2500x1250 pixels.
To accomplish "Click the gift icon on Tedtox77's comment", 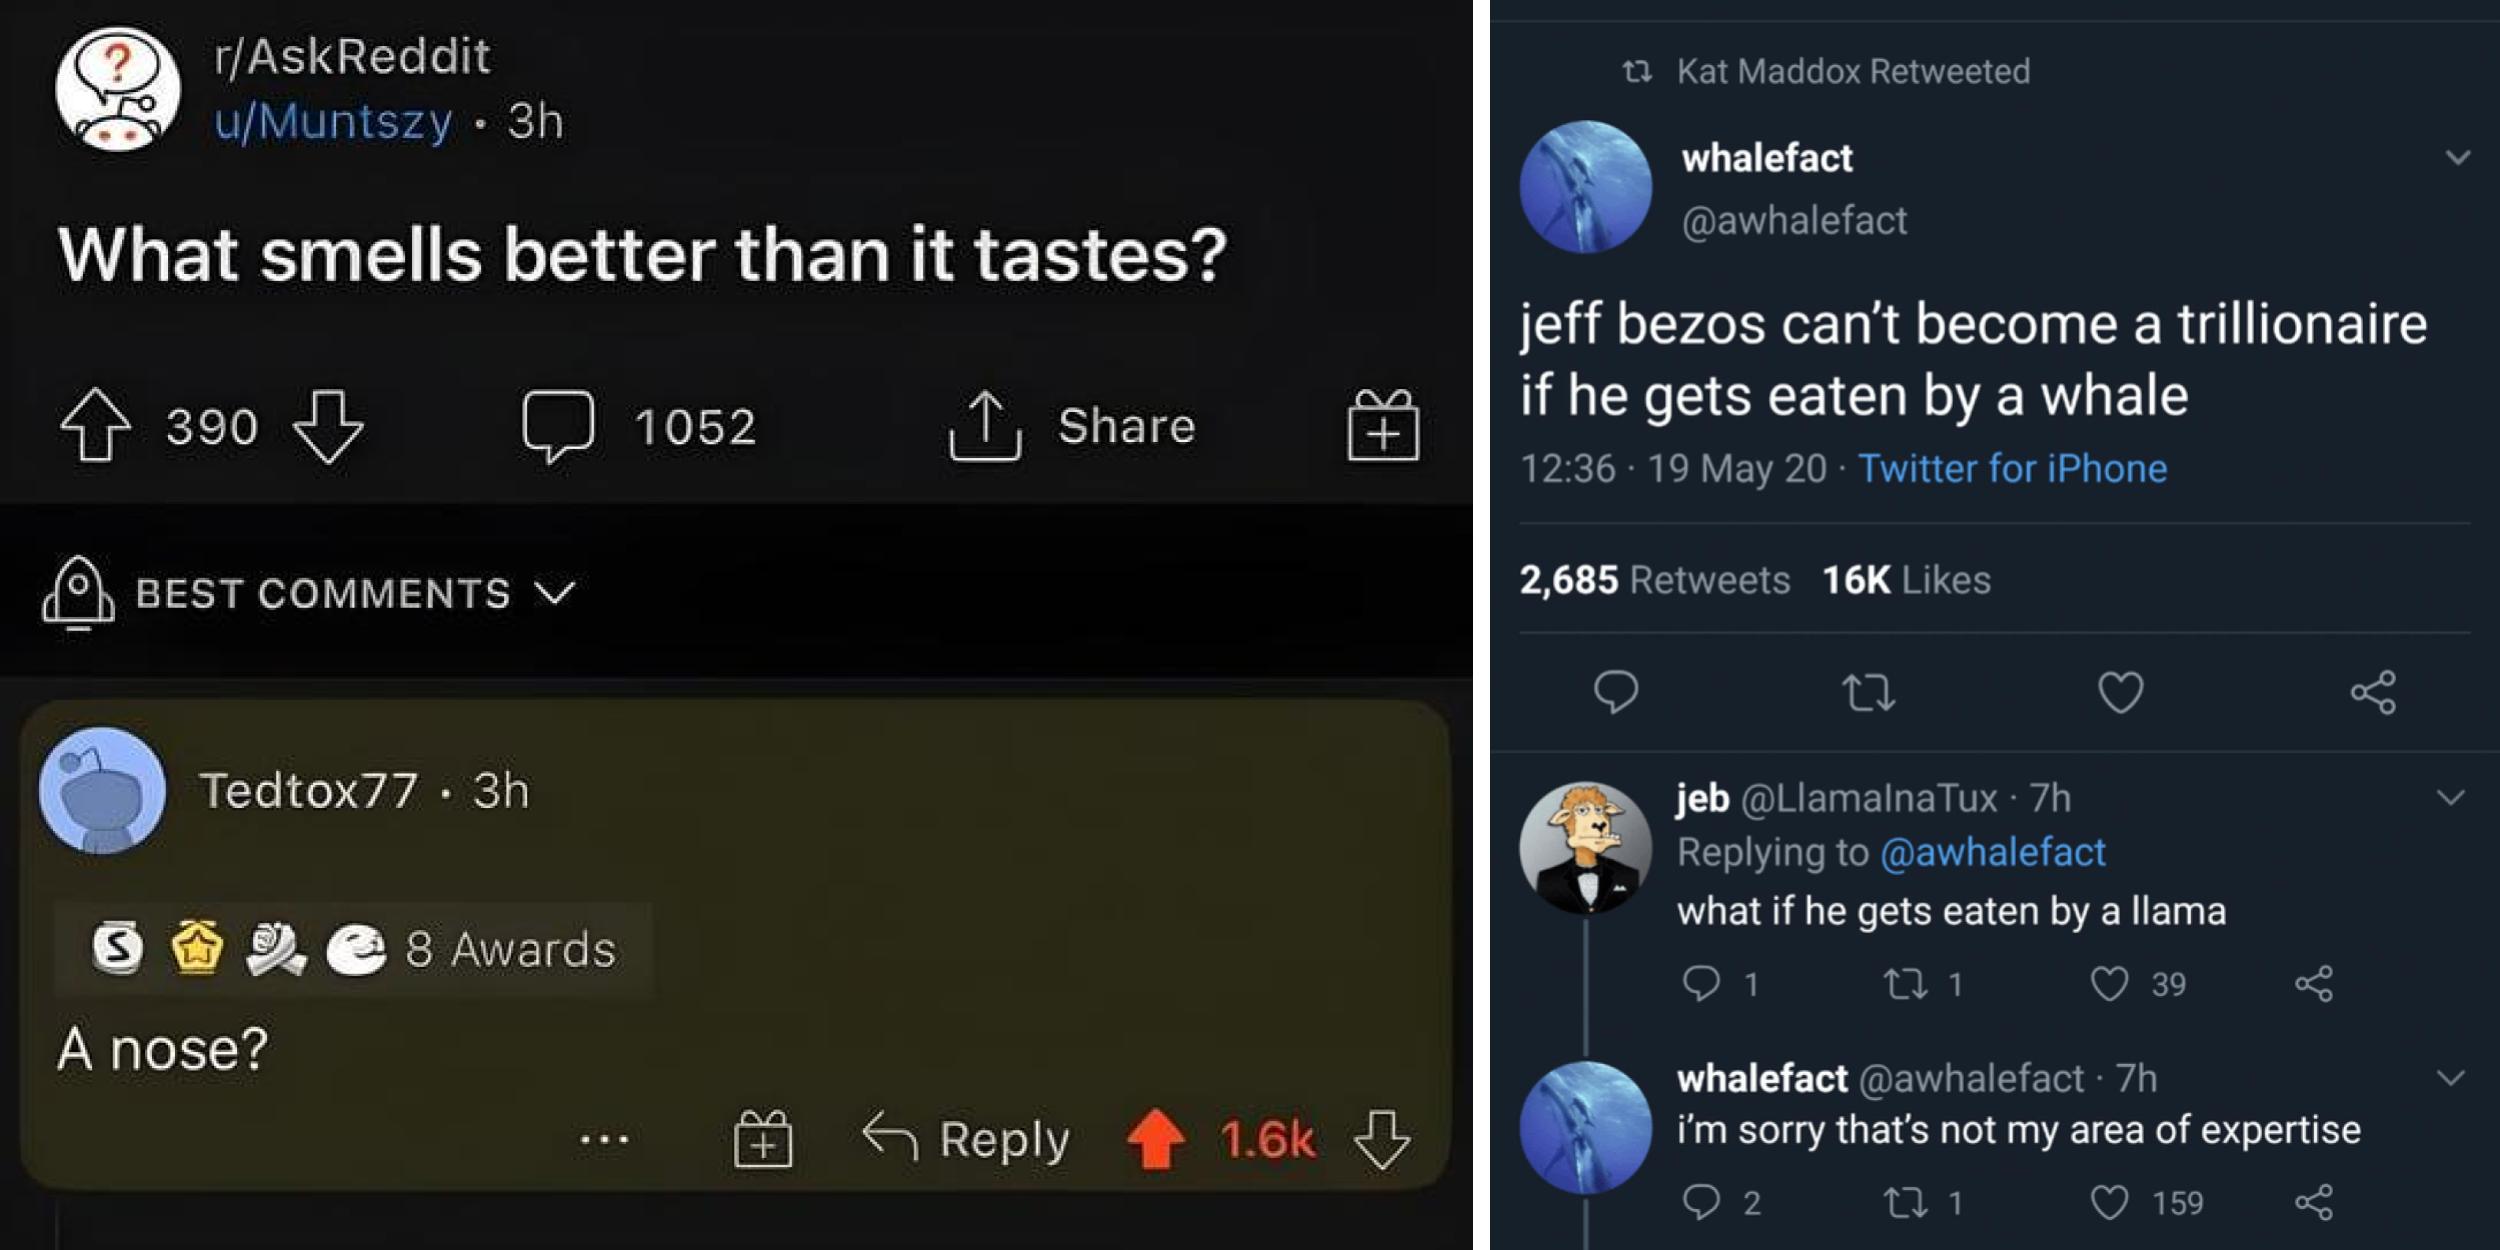I will 763,1139.
